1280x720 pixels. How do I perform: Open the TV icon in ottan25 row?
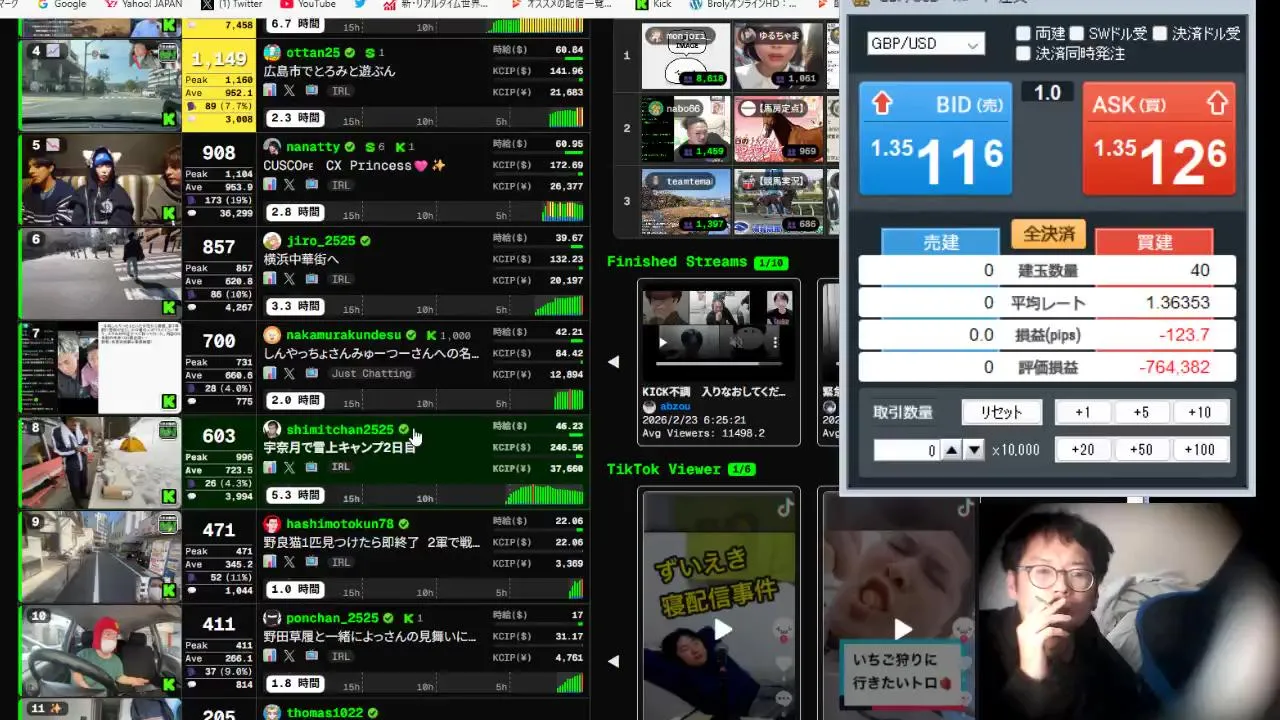(311, 90)
